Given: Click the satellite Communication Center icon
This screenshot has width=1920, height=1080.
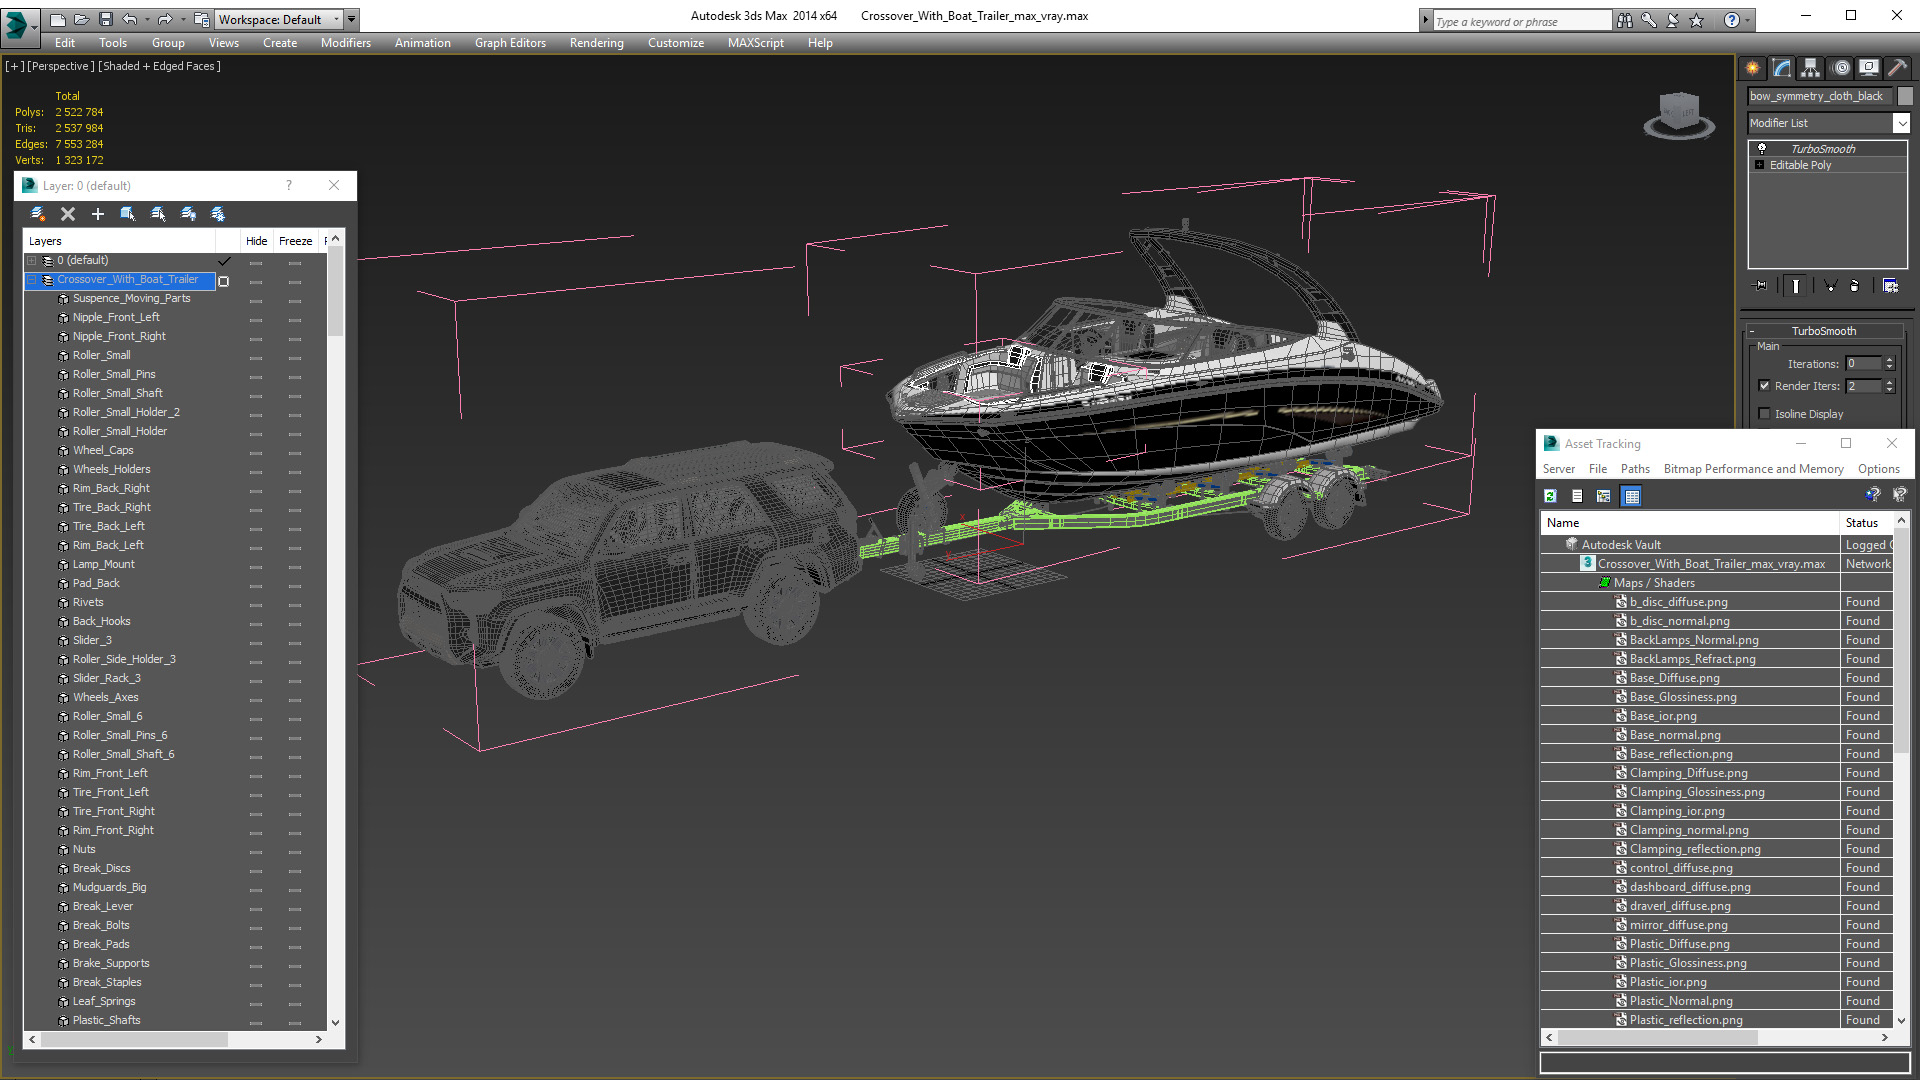Looking at the screenshot, I should (1673, 20).
